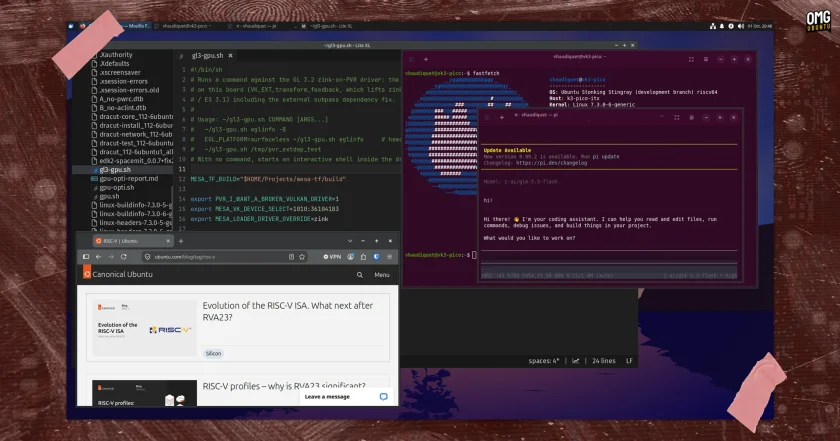Change the spaces: 4 indentation setting
The image size is (840, 441).
(x=544, y=361)
